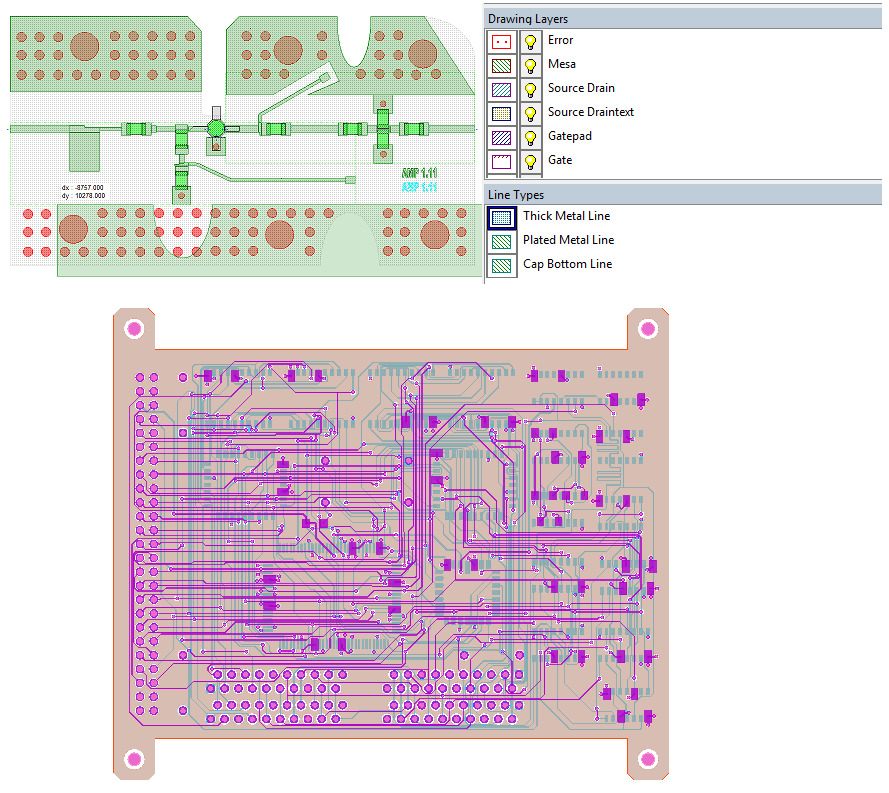Click the Error layer color swatch
The width and height of the screenshot is (889, 793).
(x=501, y=41)
